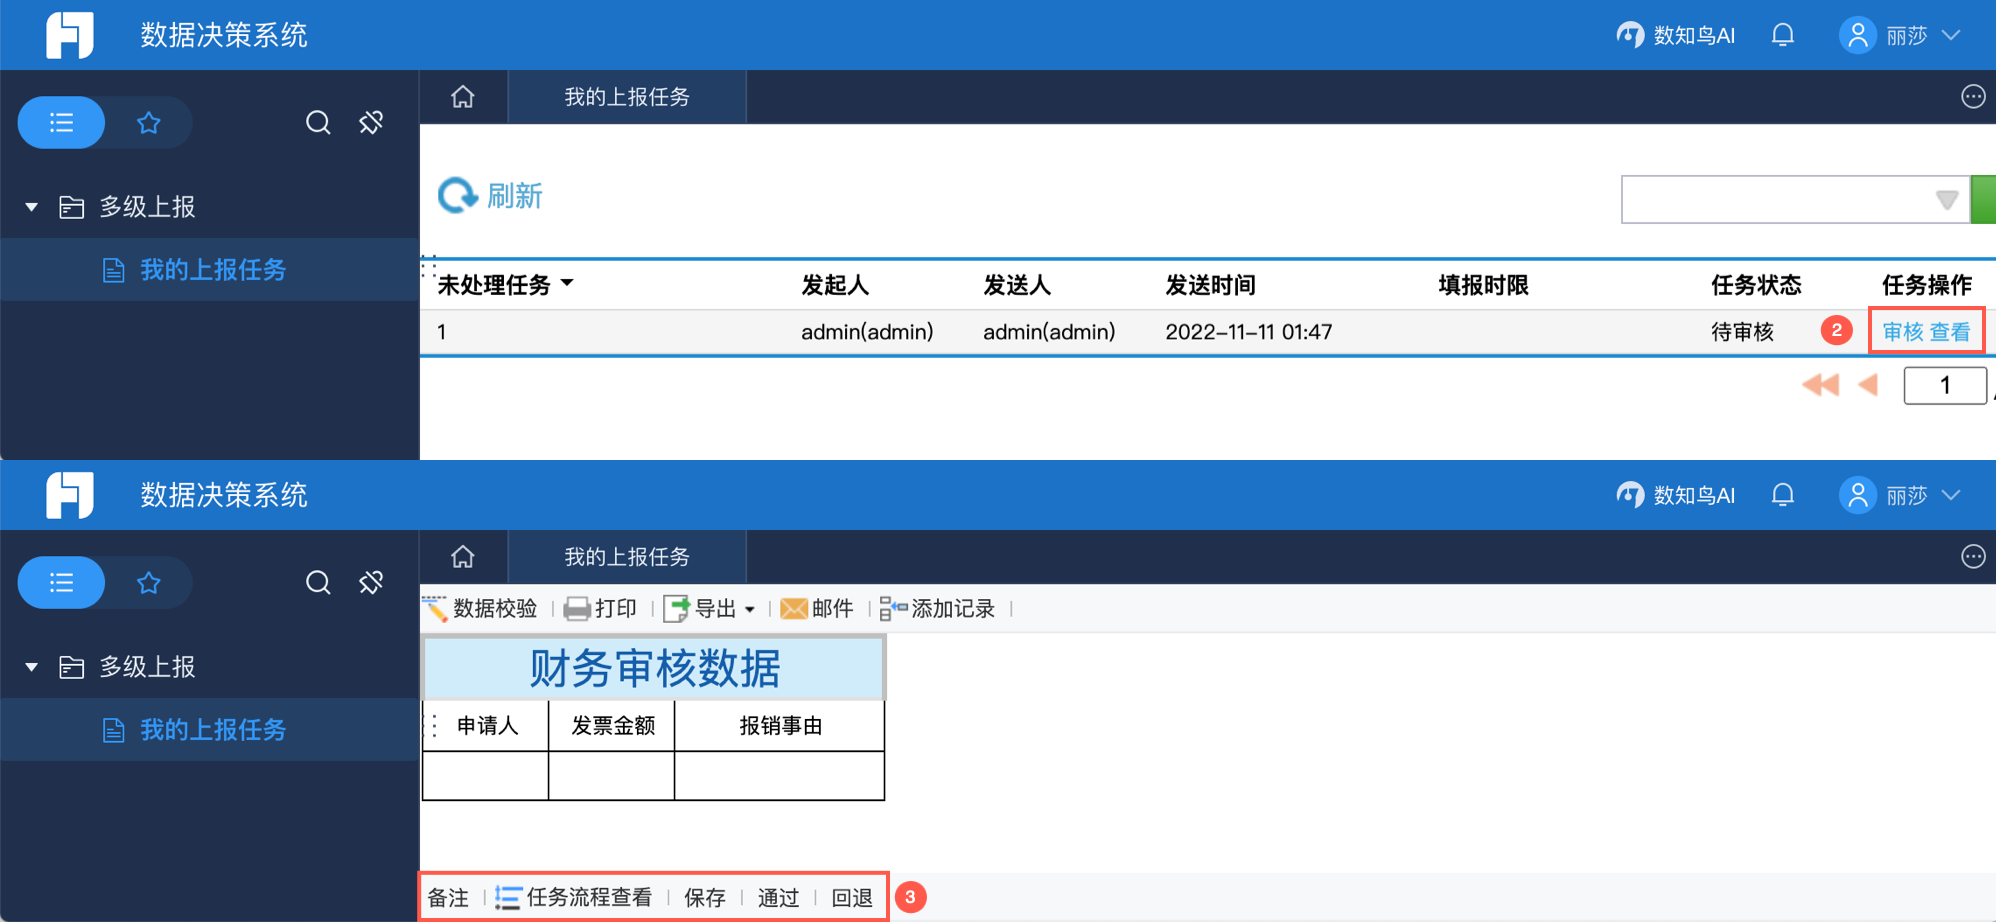Select the favorites star view in top sidebar
Screen dimensions: 1996x922
149,123
